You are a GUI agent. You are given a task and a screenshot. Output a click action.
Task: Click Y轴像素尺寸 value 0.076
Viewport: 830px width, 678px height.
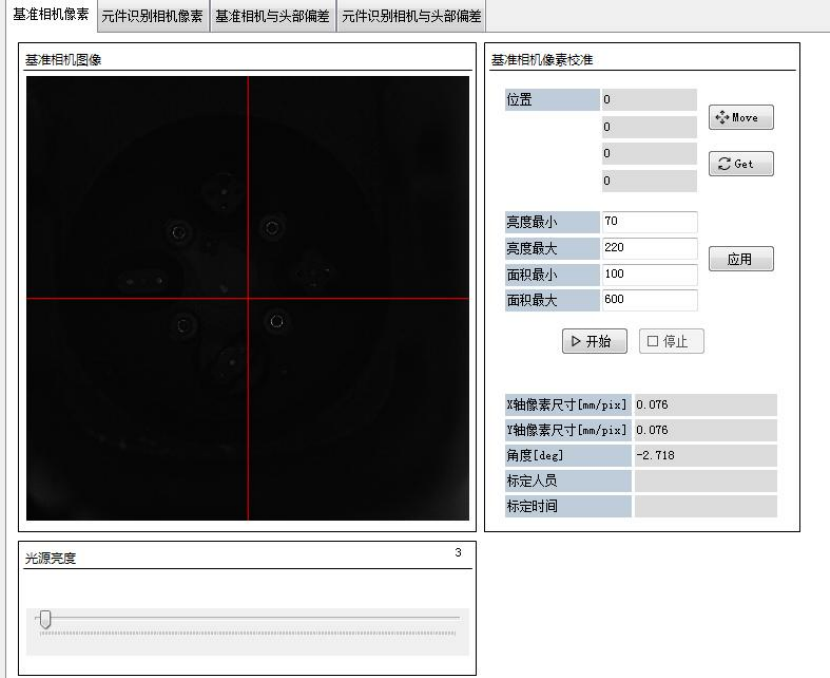[x=706, y=430]
